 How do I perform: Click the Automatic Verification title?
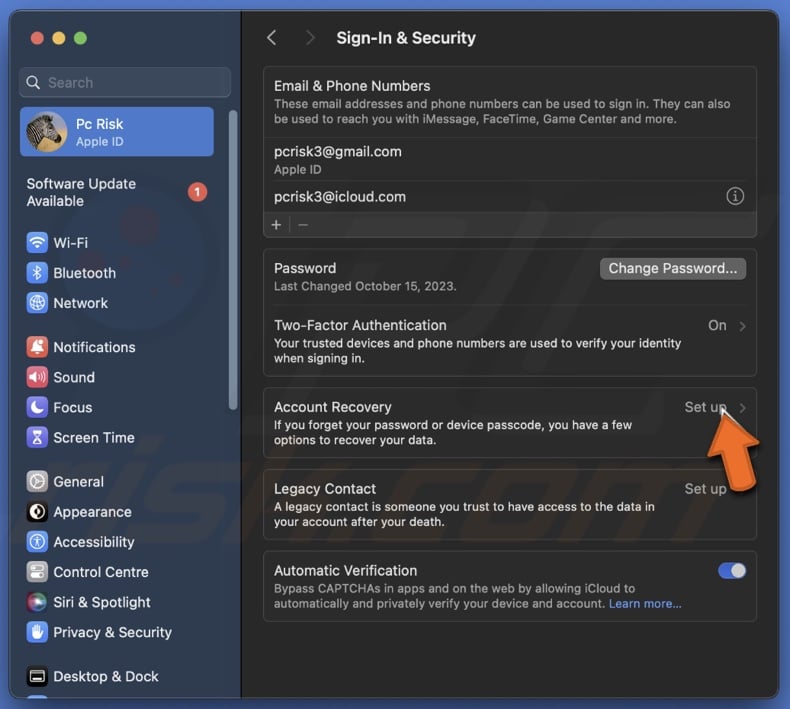pos(346,570)
